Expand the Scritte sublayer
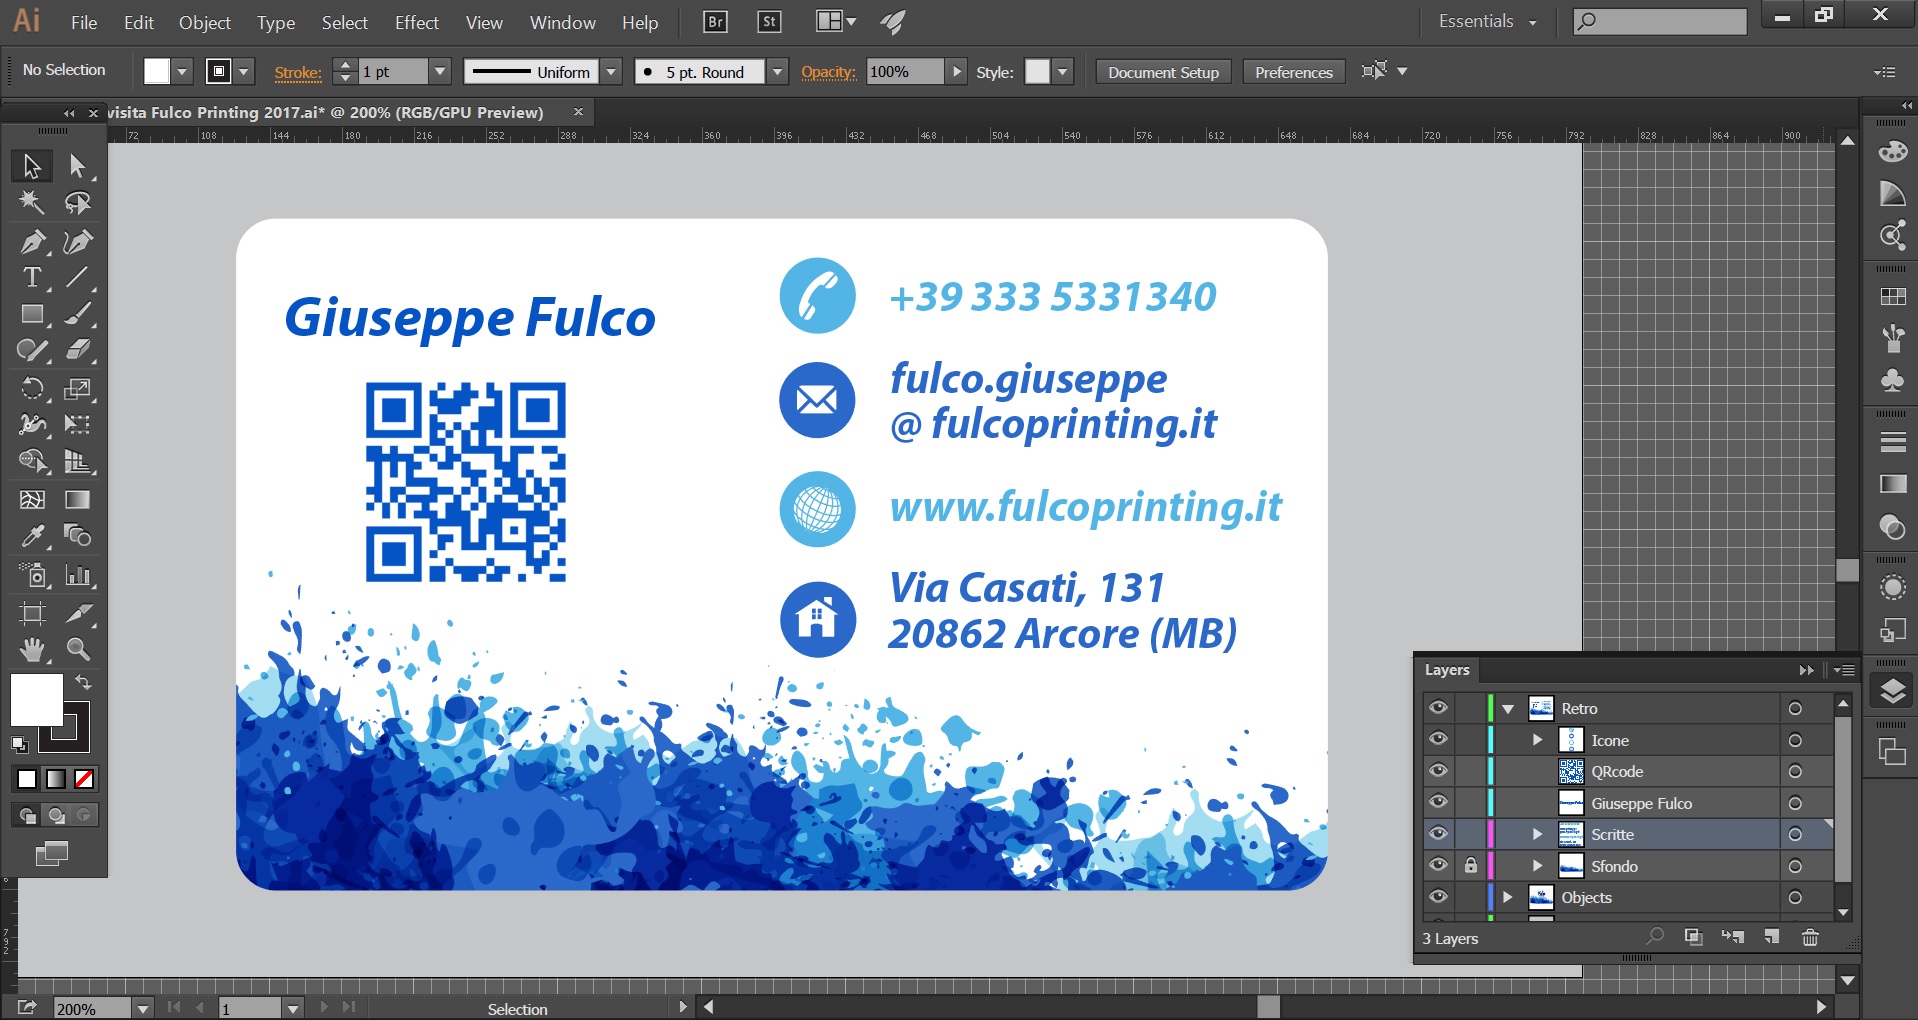Screen dimensions: 1918x1020 [x=1538, y=834]
